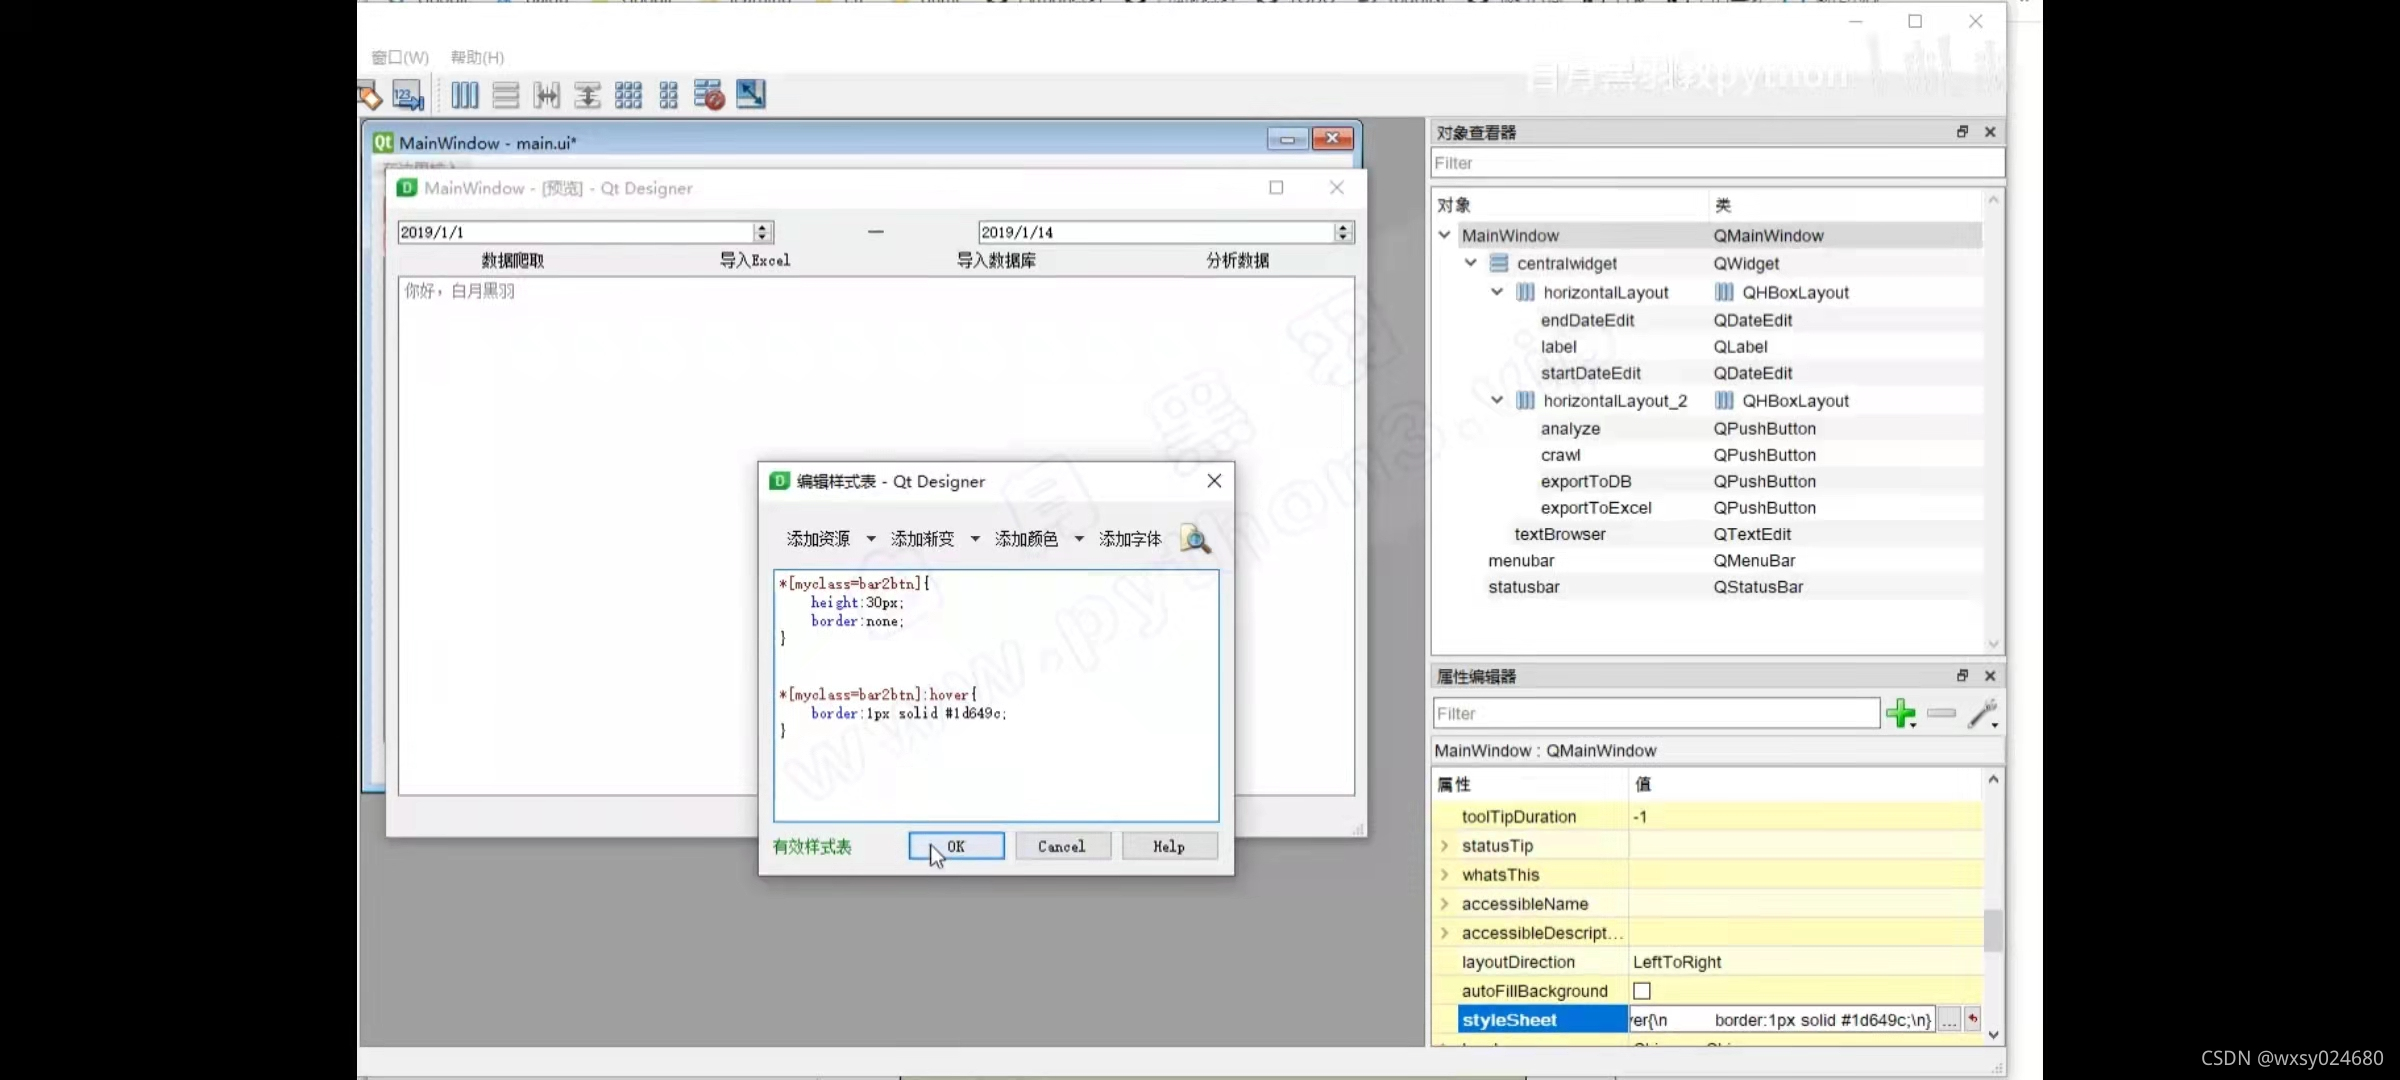Click the Lay Out in Form Layout icon
Viewport: 2400px width, 1080px height.
pyautogui.click(x=668, y=95)
